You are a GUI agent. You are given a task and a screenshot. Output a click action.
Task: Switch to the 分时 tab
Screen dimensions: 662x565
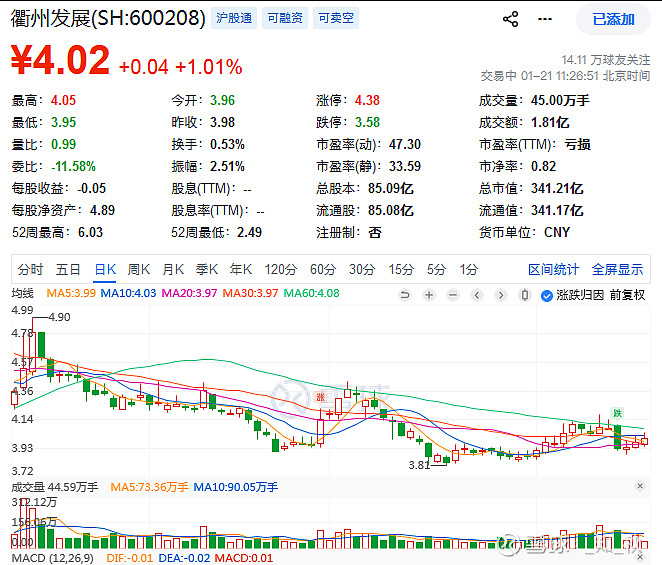coord(30,269)
